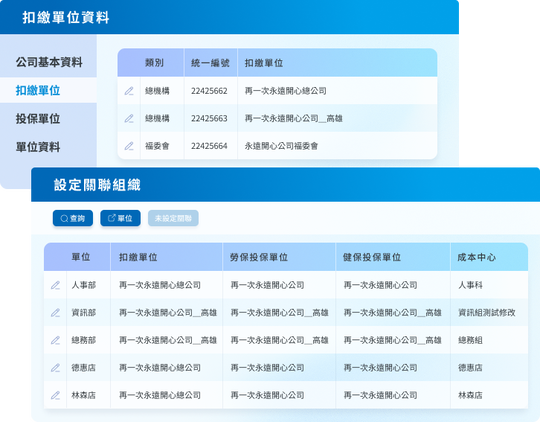Click 德惠店 in 單位 column
The height and width of the screenshot is (422, 540).
coord(84,368)
